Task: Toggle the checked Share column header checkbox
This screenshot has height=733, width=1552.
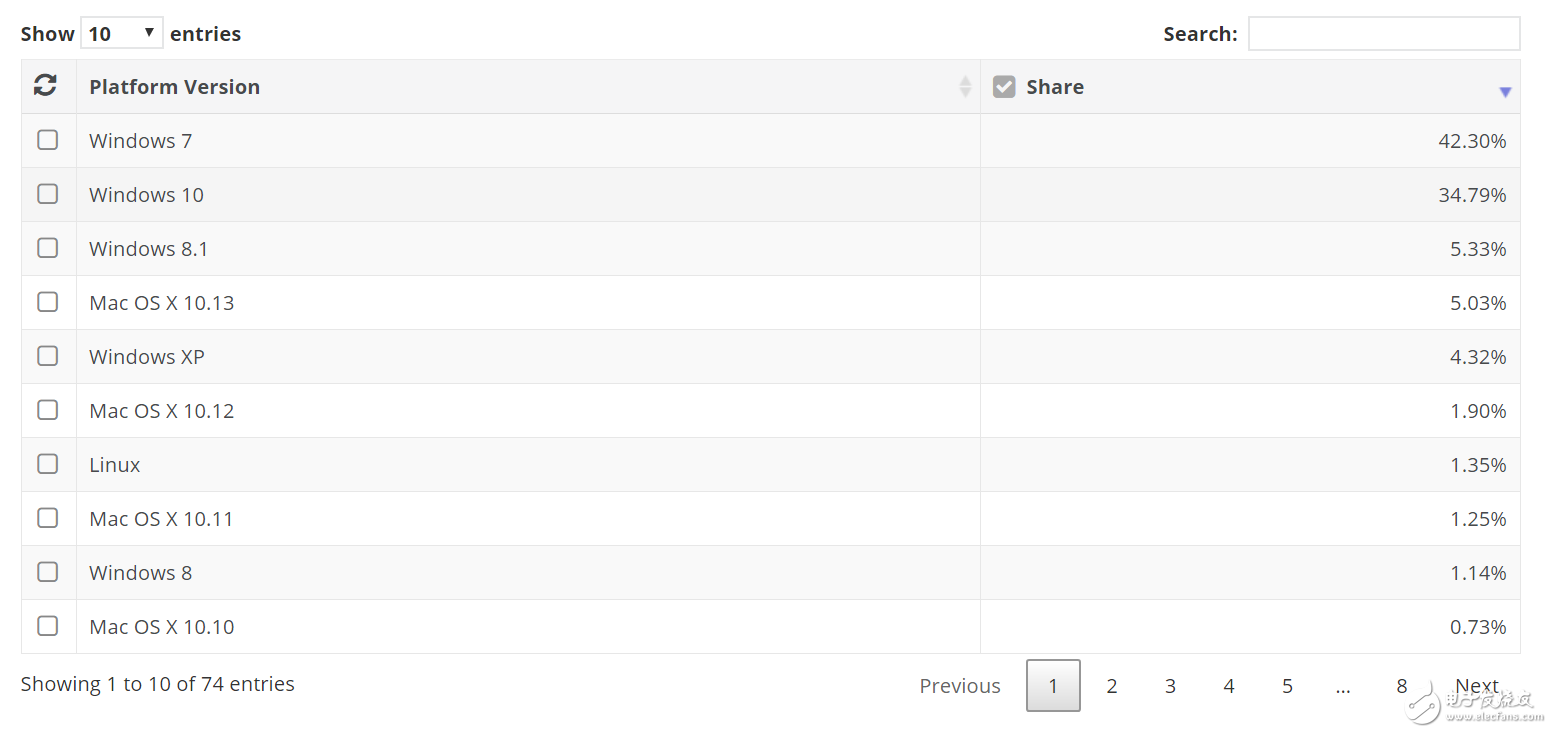Action: click(x=1004, y=87)
